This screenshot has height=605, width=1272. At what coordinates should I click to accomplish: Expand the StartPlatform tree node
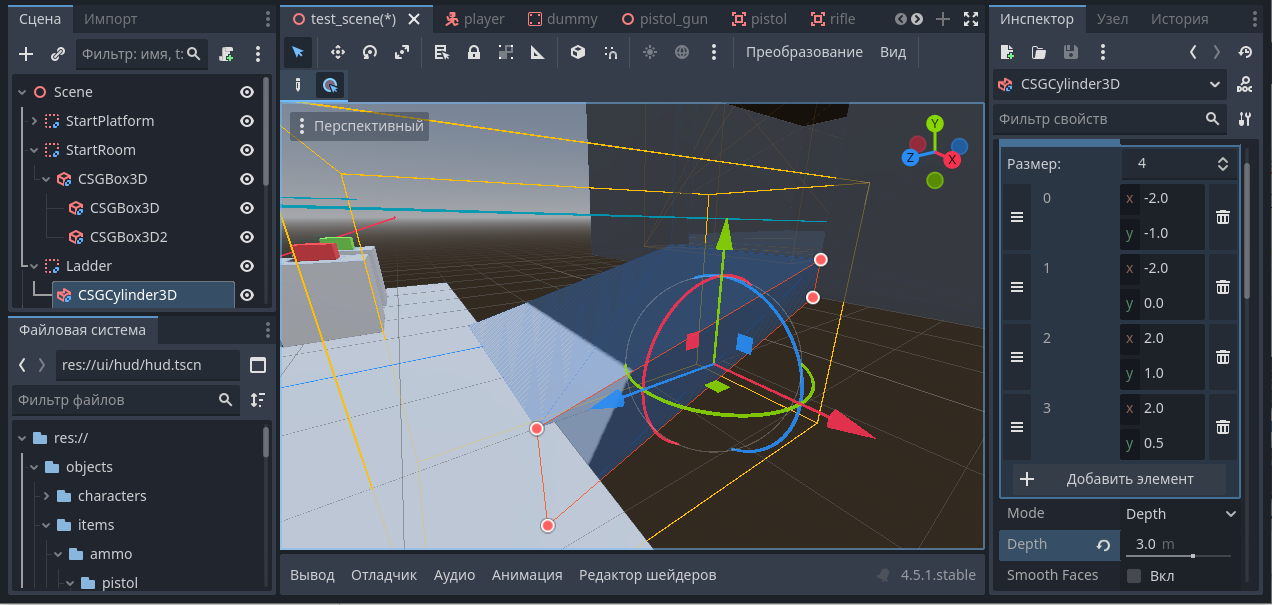(x=34, y=121)
